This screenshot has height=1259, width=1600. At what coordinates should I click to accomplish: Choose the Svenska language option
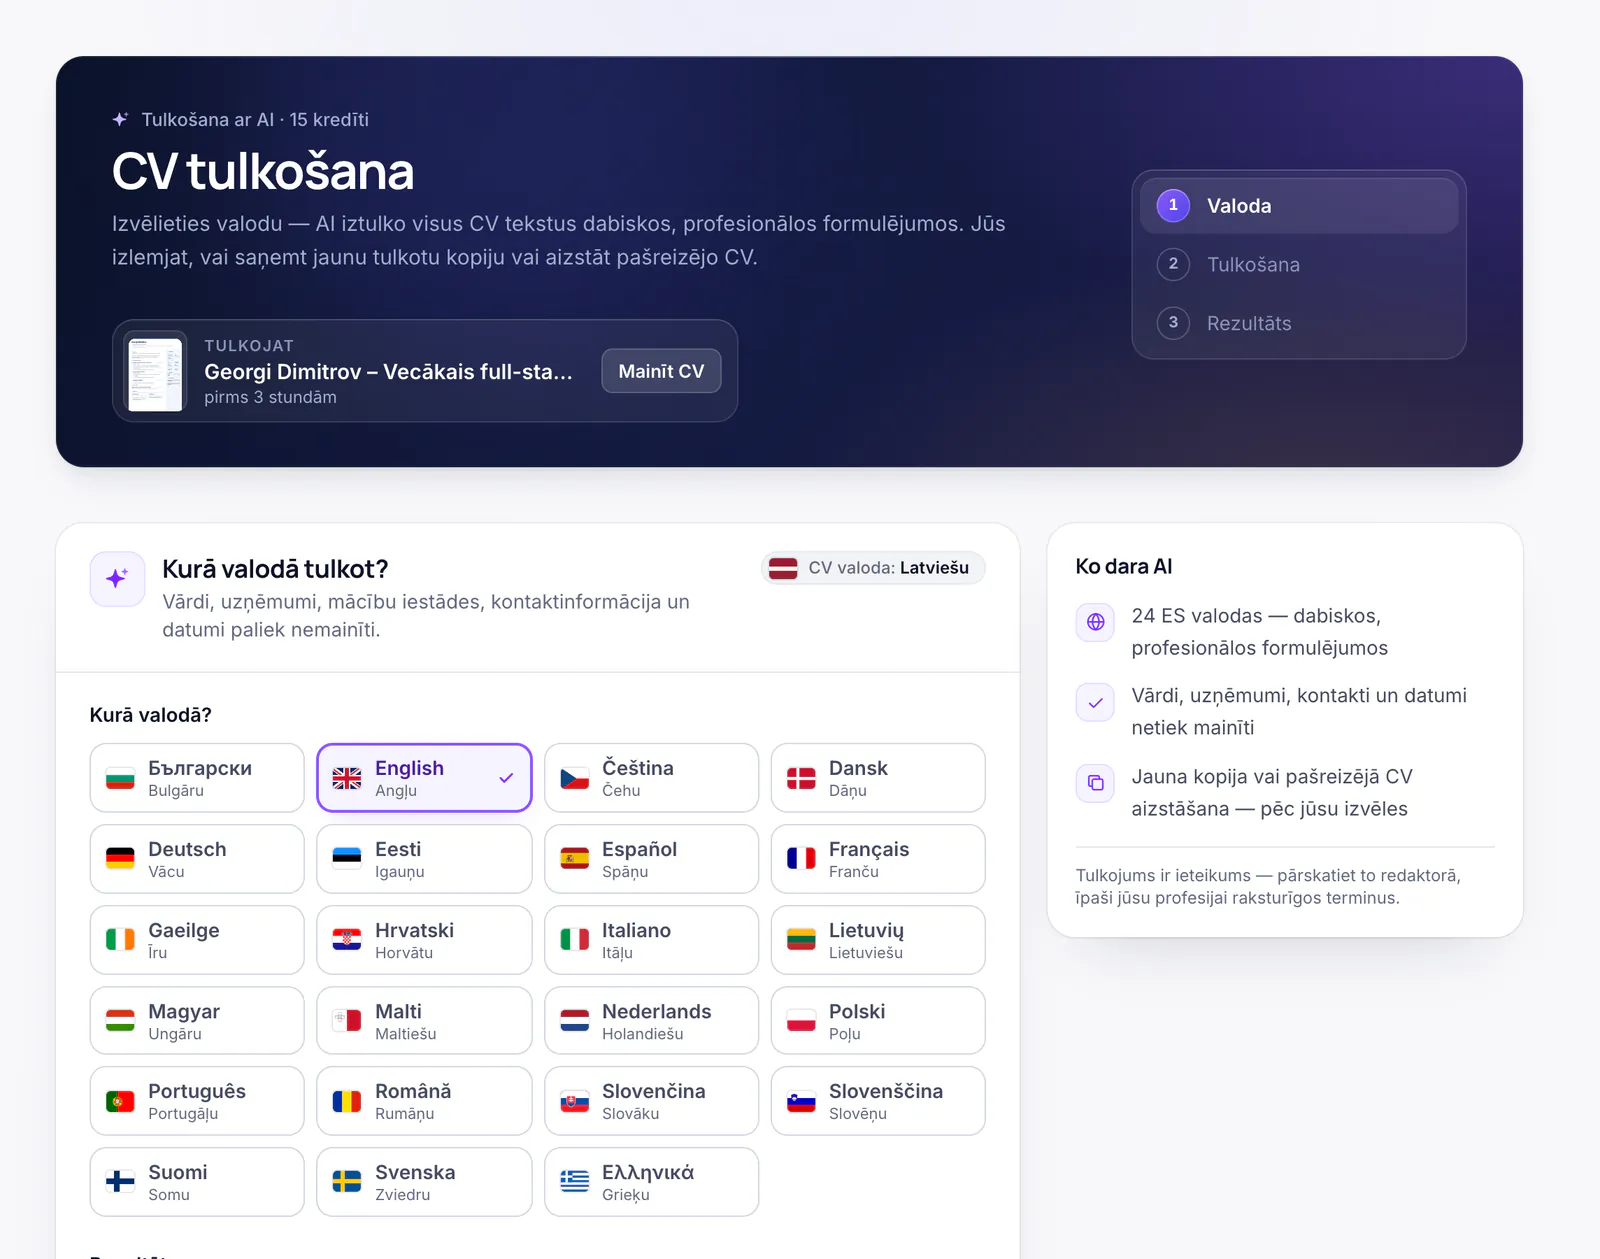[424, 1182]
